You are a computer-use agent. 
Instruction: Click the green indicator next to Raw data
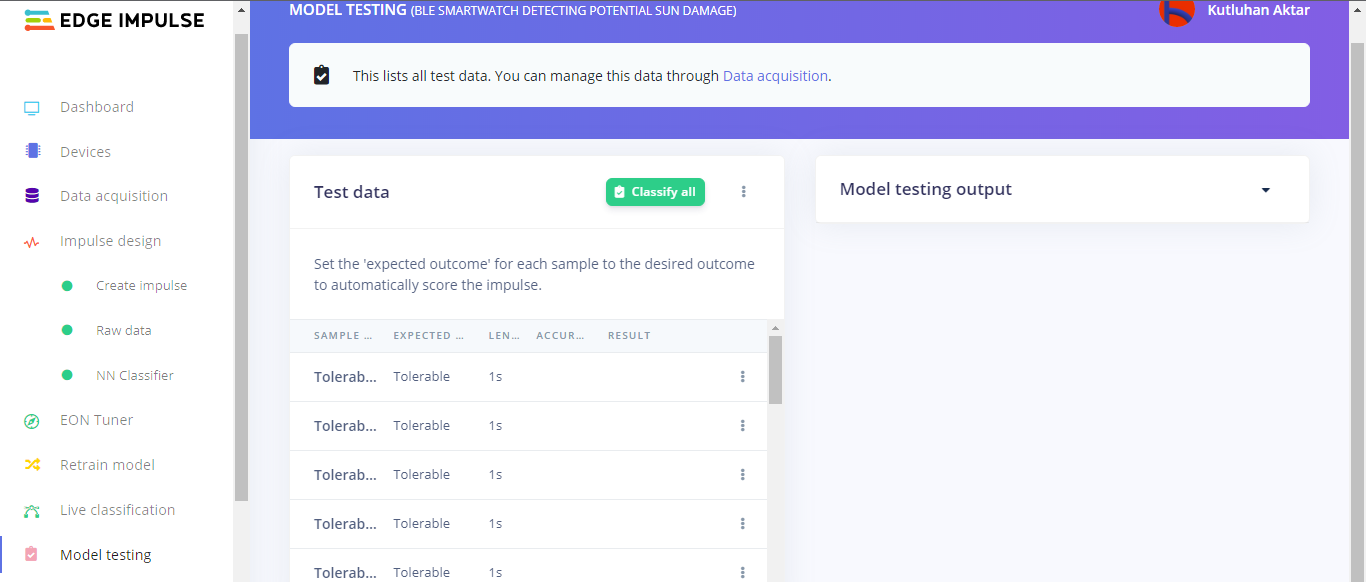(67, 330)
